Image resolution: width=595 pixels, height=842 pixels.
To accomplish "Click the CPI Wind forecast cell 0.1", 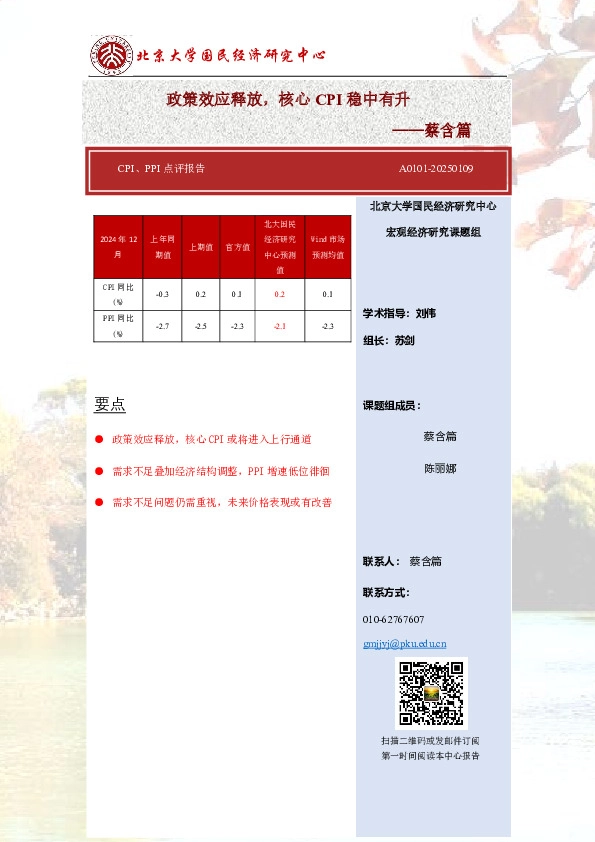I will (x=328, y=294).
